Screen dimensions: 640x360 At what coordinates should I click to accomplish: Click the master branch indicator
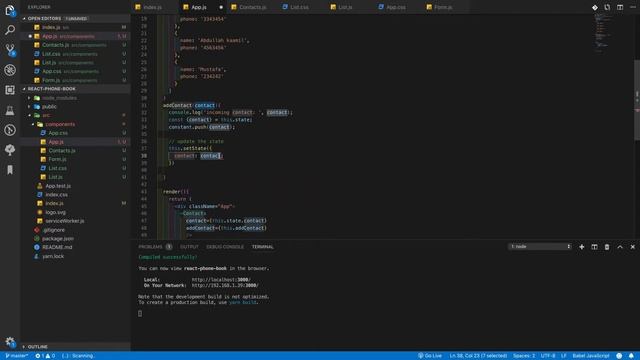coord(16,356)
